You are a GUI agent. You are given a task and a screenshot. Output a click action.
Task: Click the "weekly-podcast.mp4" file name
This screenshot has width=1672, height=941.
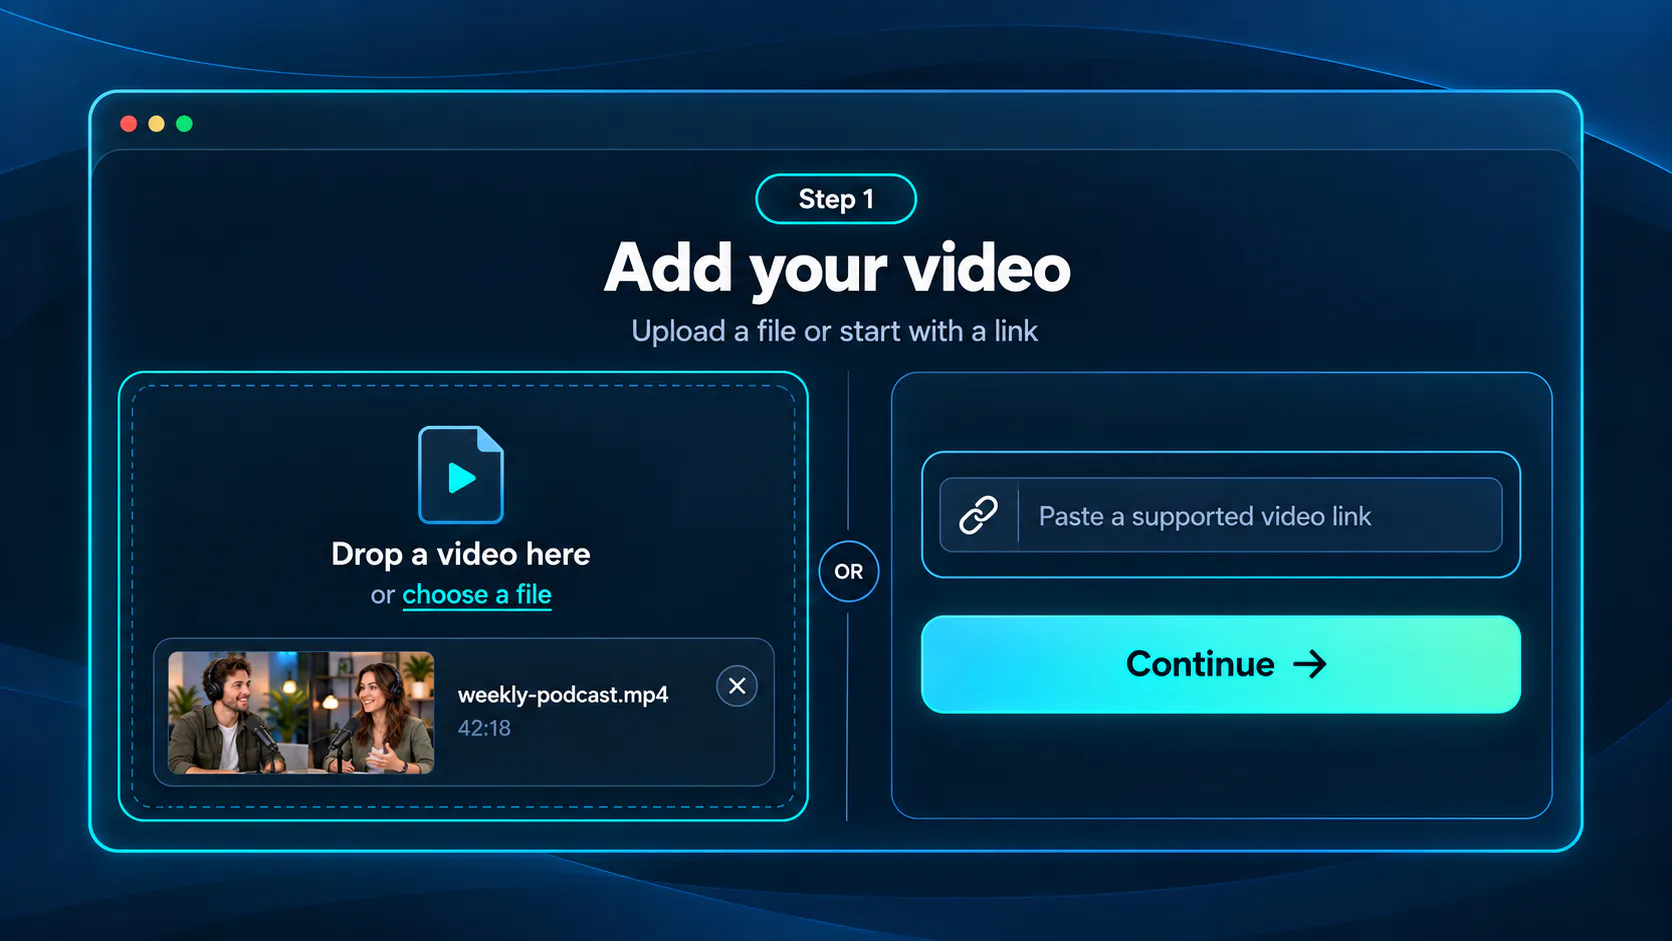(x=563, y=694)
